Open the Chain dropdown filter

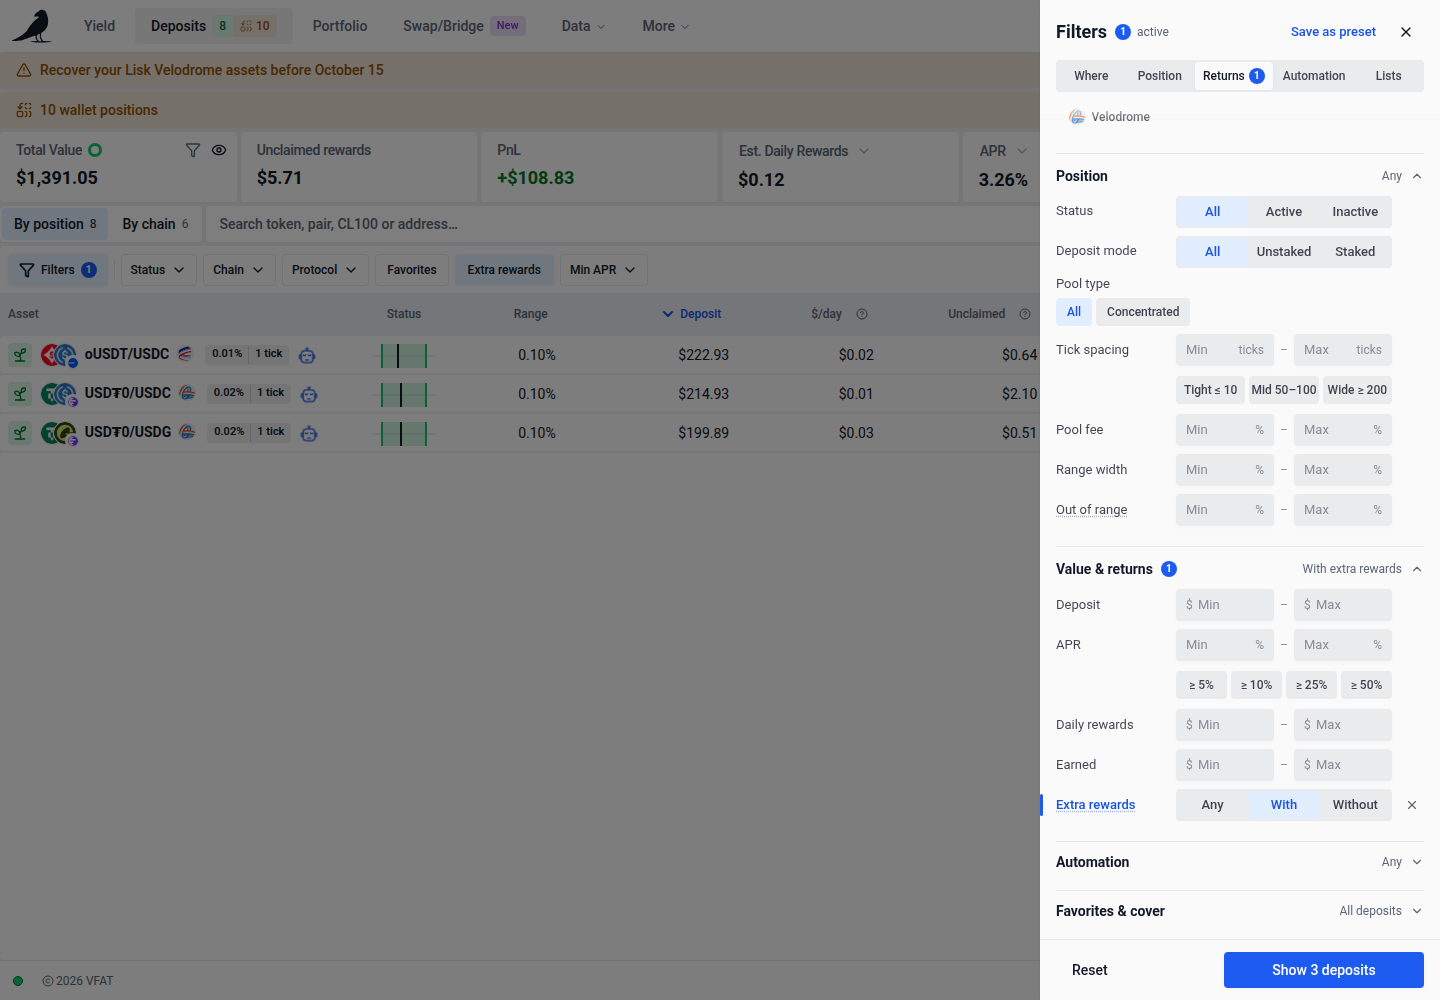pos(238,270)
